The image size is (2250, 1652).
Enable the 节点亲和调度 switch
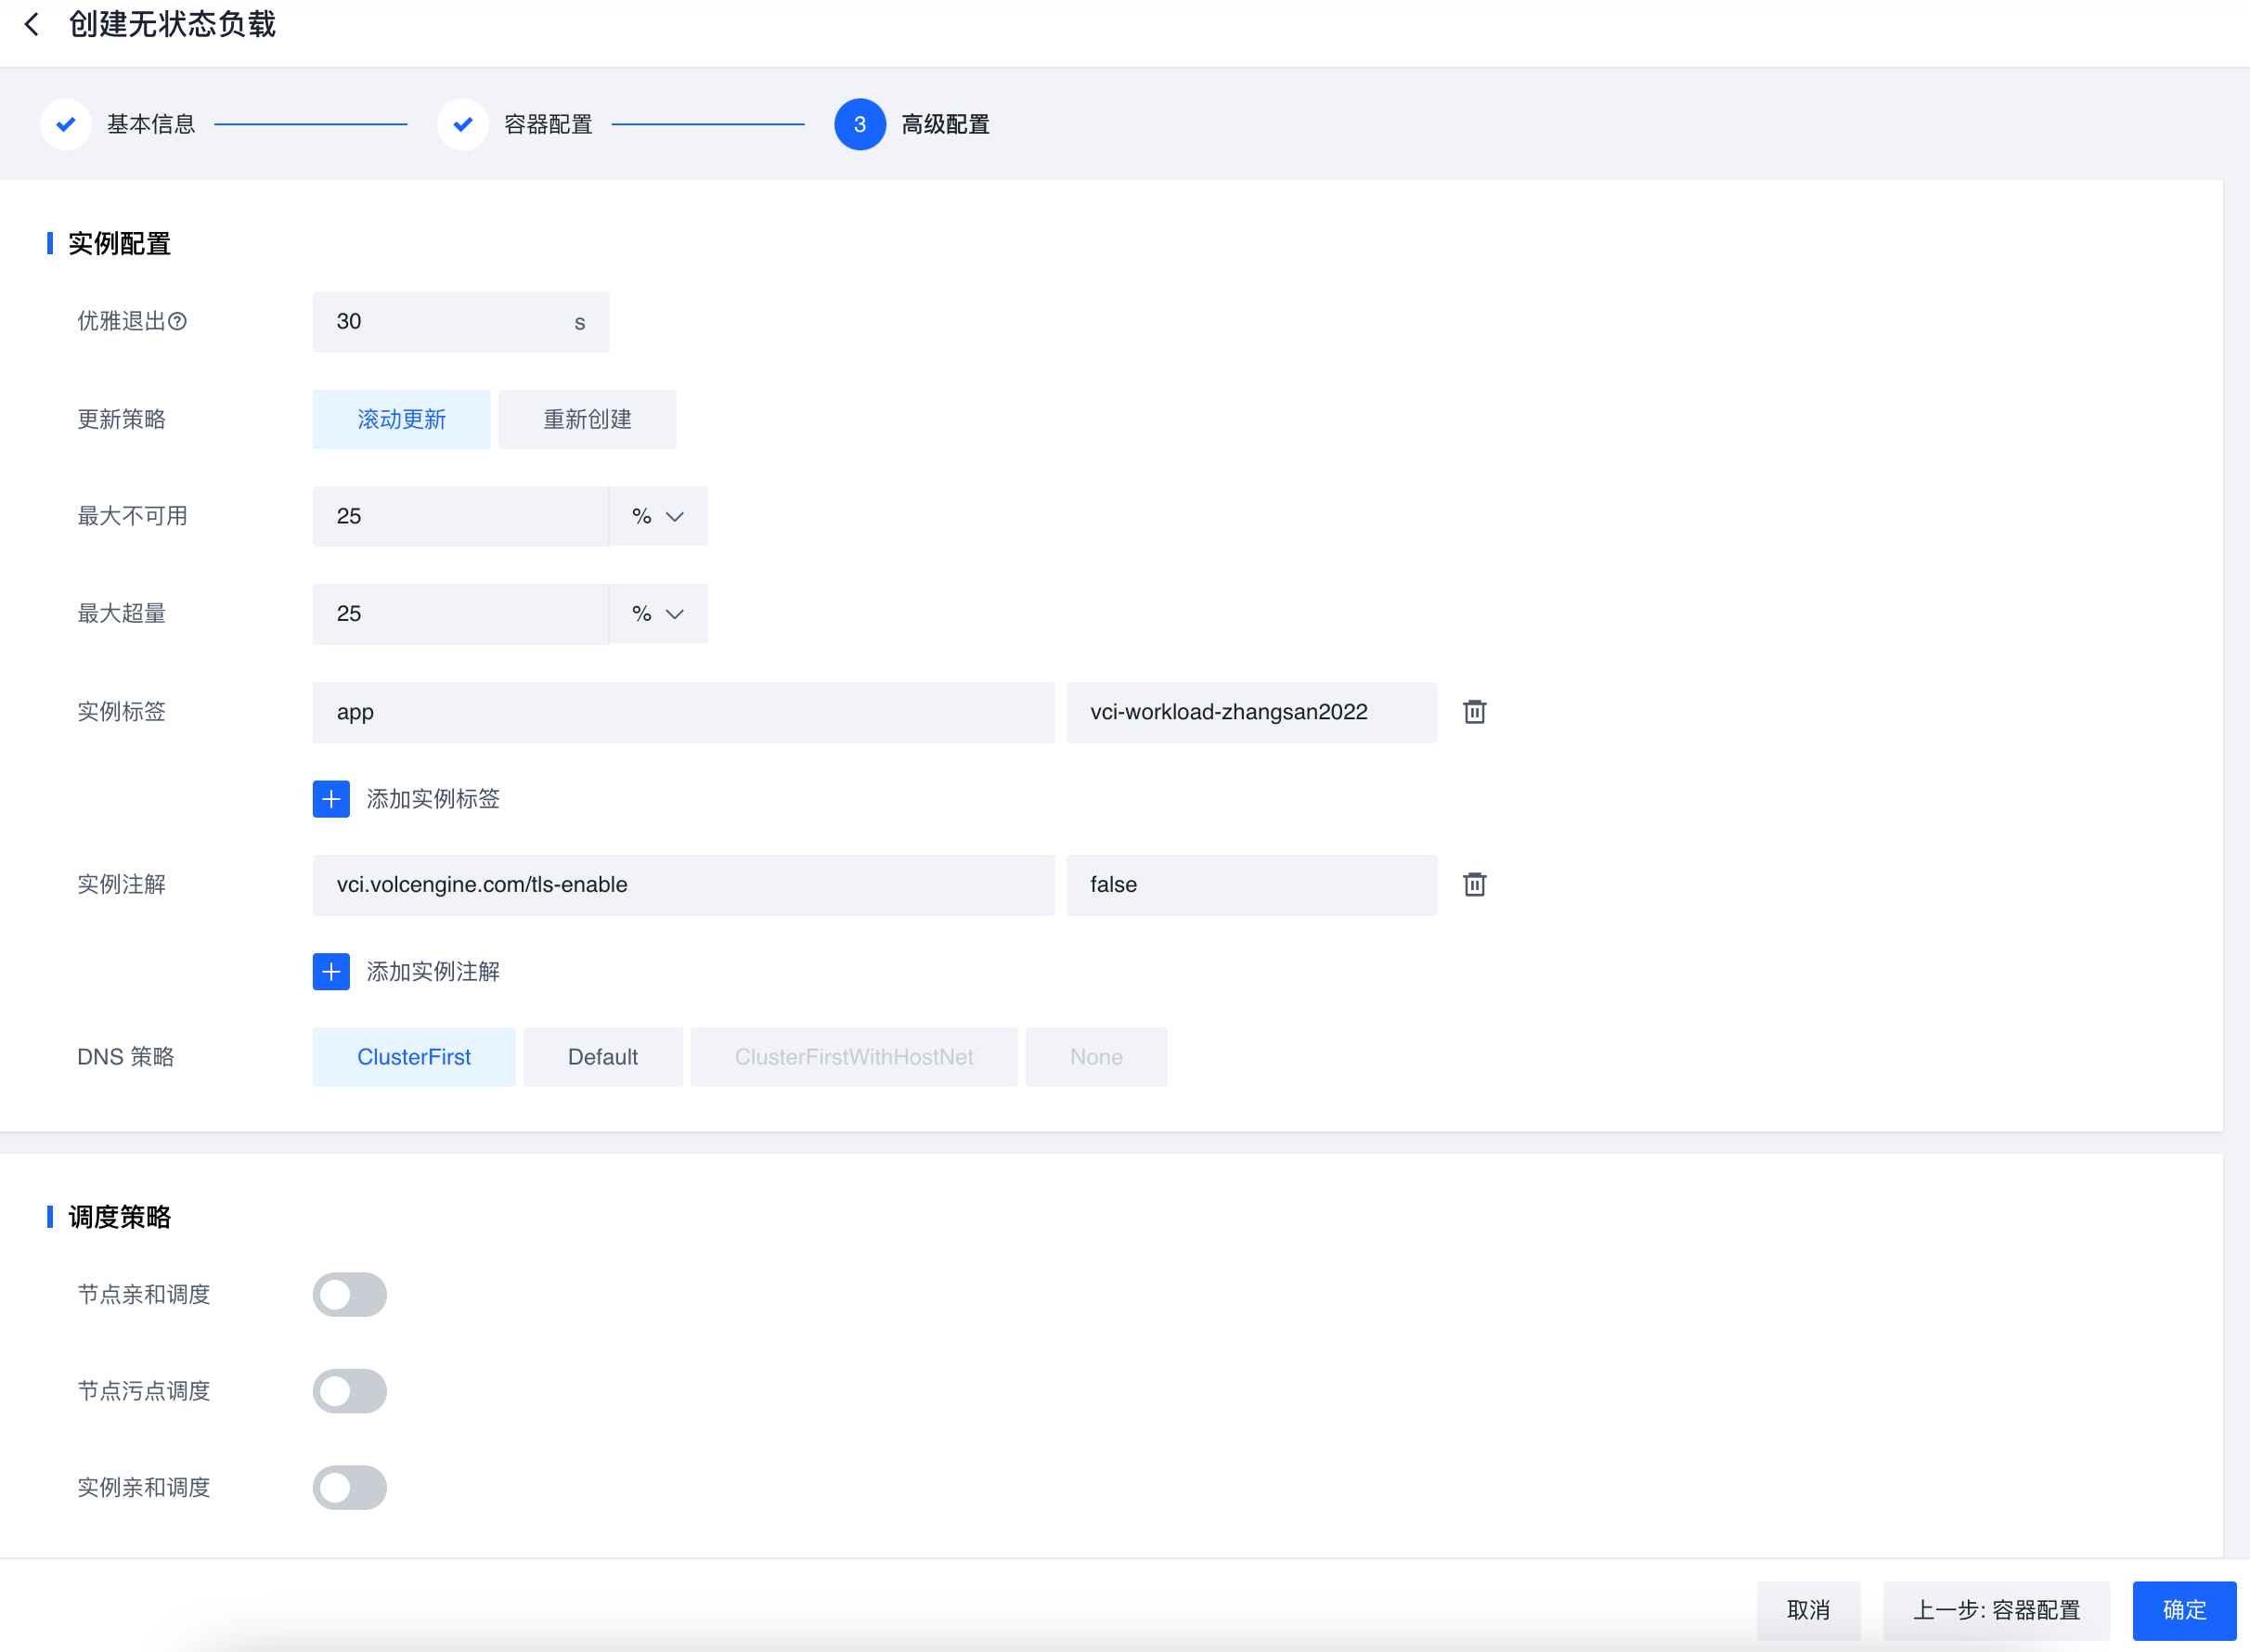349,1294
